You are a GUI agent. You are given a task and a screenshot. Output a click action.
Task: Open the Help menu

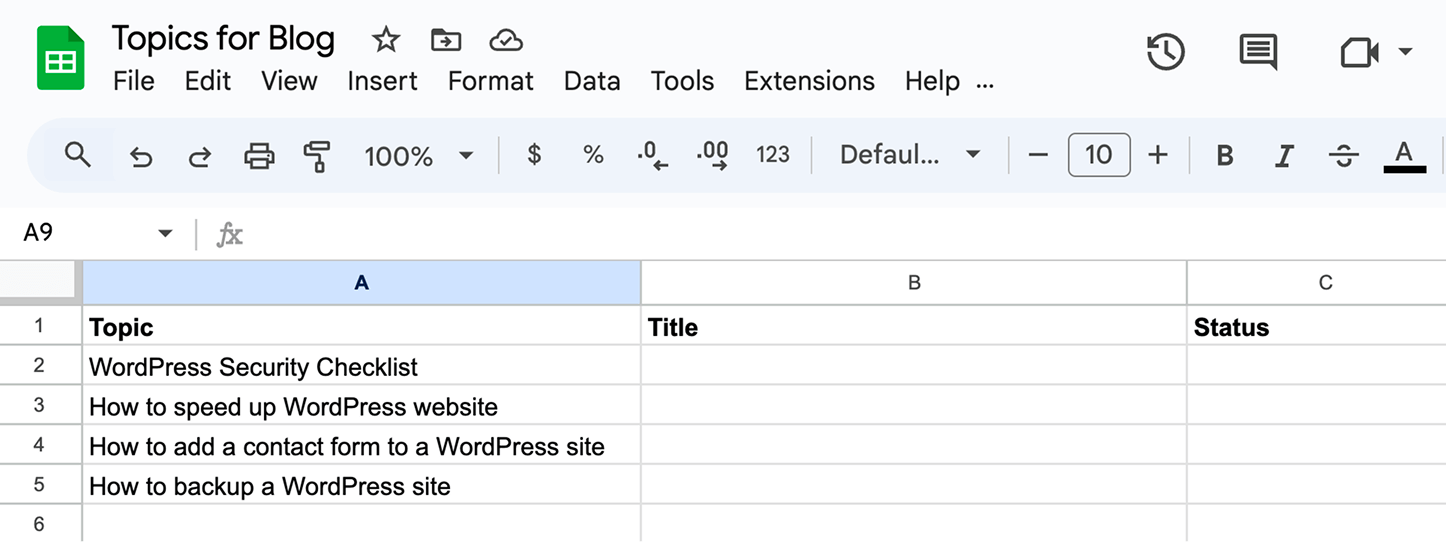click(x=932, y=81)
